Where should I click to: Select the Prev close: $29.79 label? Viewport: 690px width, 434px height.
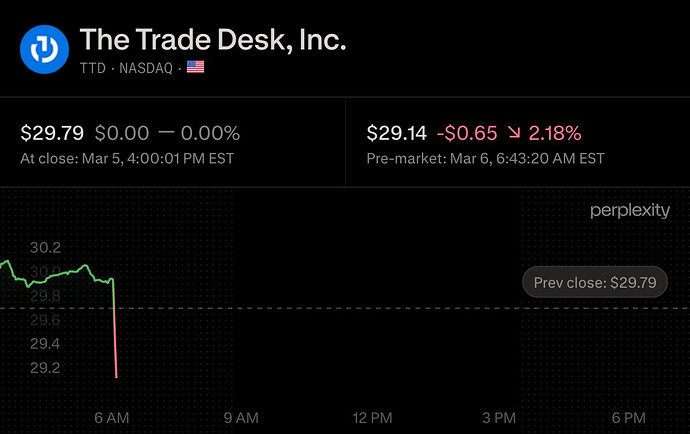[x=594, y=283]
